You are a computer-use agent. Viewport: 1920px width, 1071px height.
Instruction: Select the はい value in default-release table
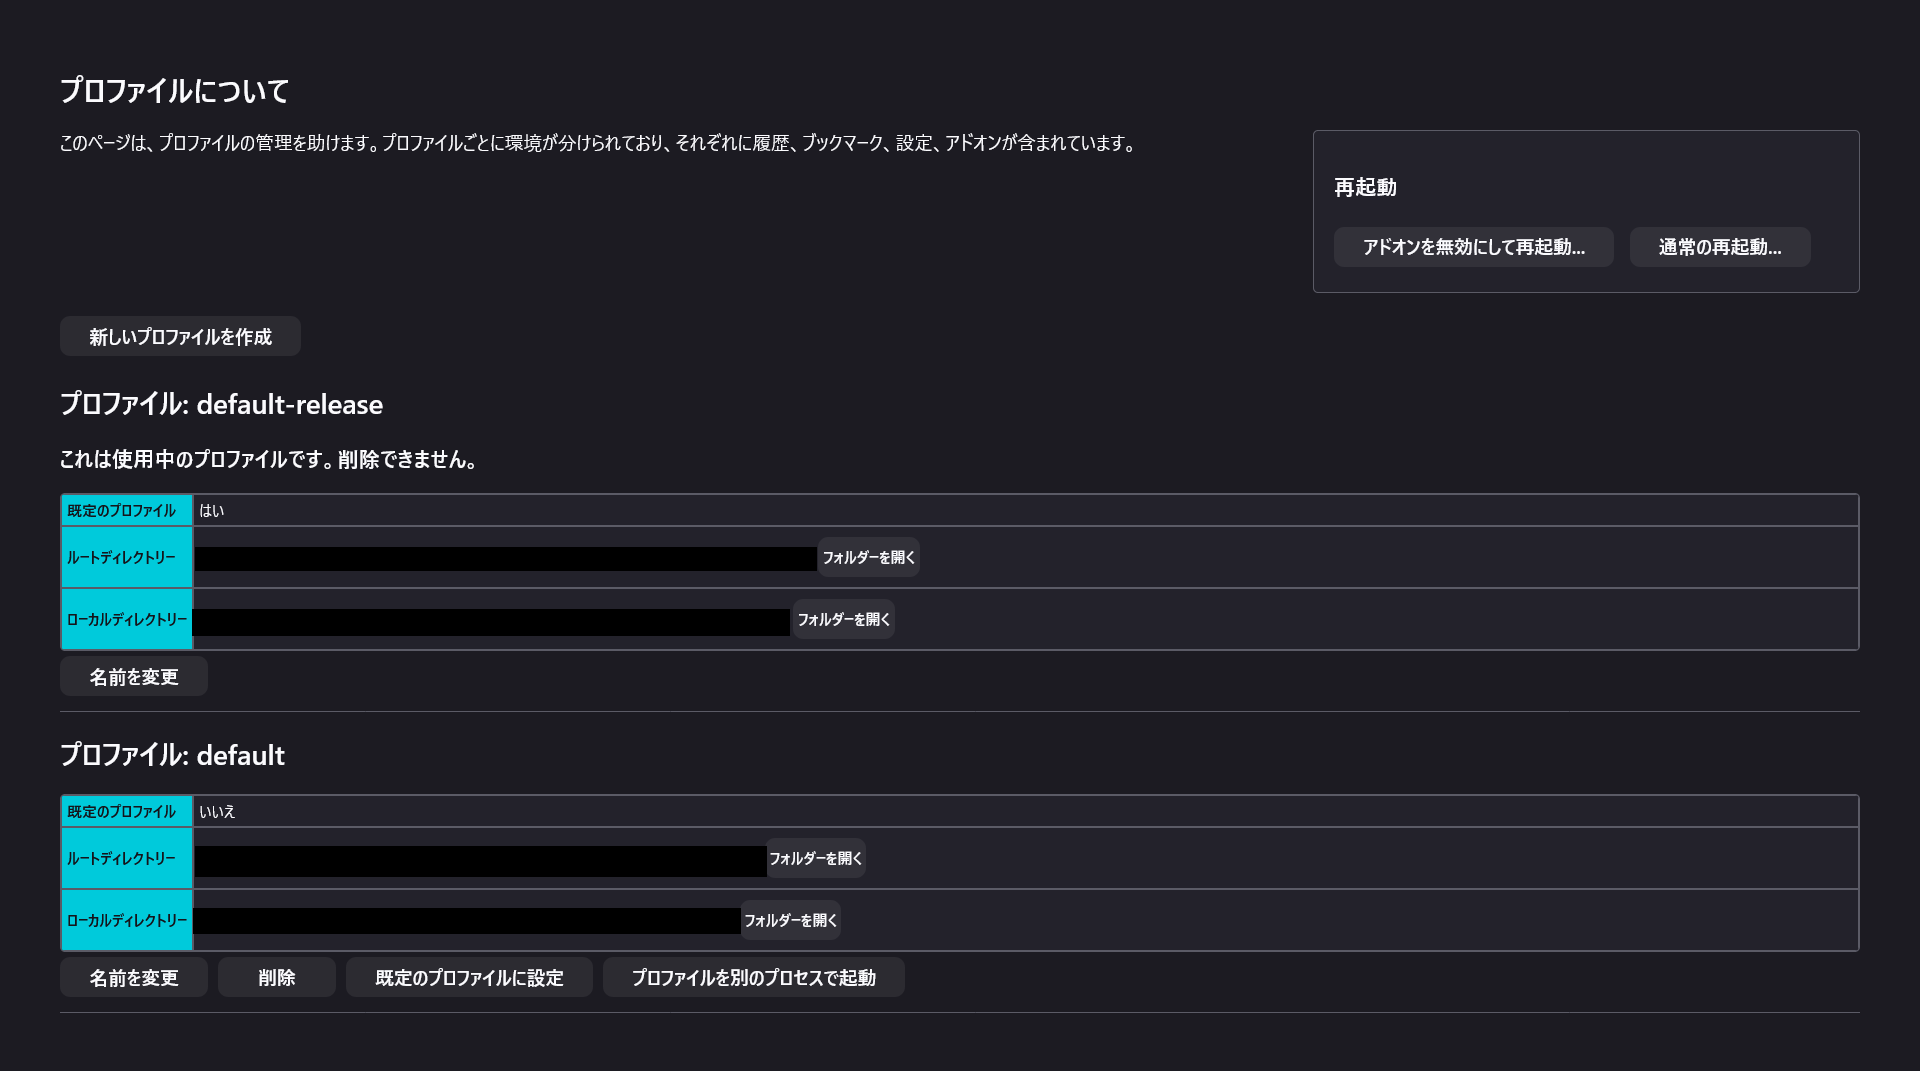pyautogui.click(x=211, y=511)
